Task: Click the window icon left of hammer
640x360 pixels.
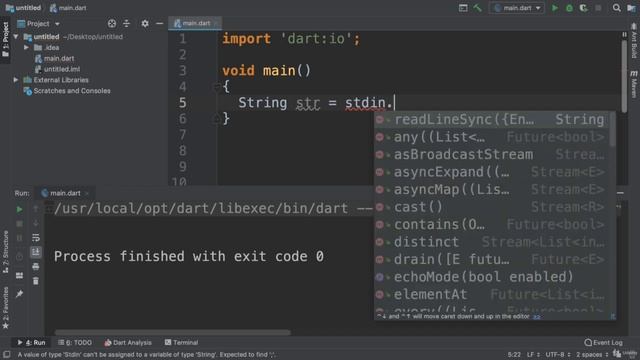Action: click(x=463, y=8)
